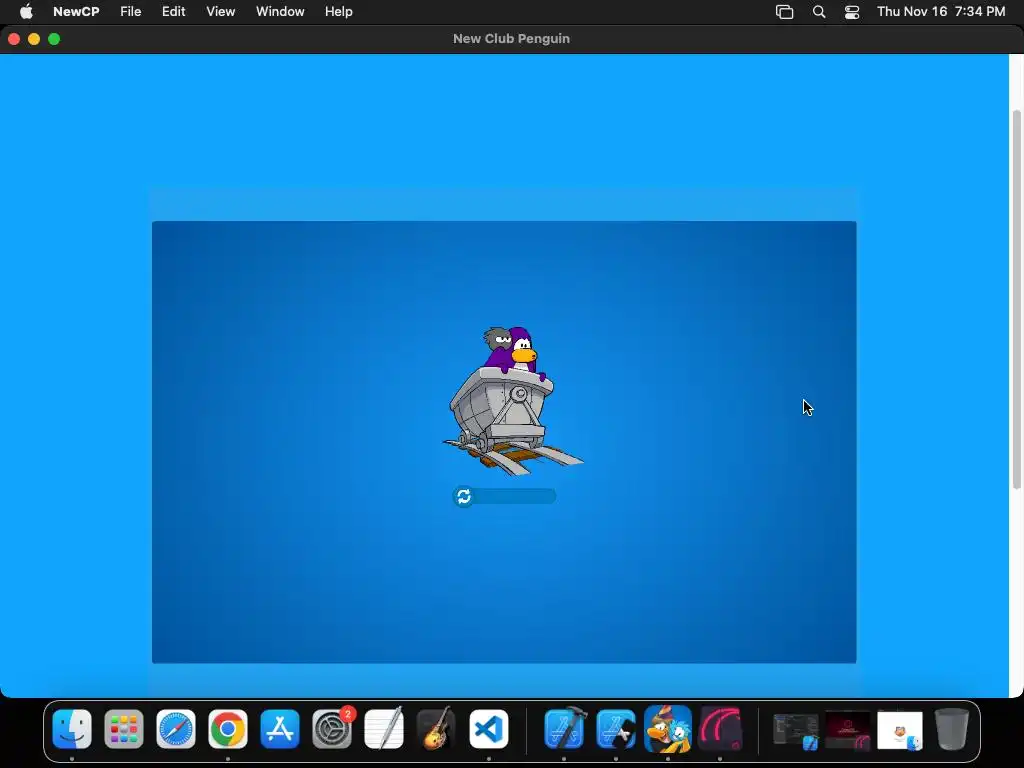This screenshot has width=1024, height=768.
Task: Open the dark red arc app in Dock
Action: pos(720,729)
